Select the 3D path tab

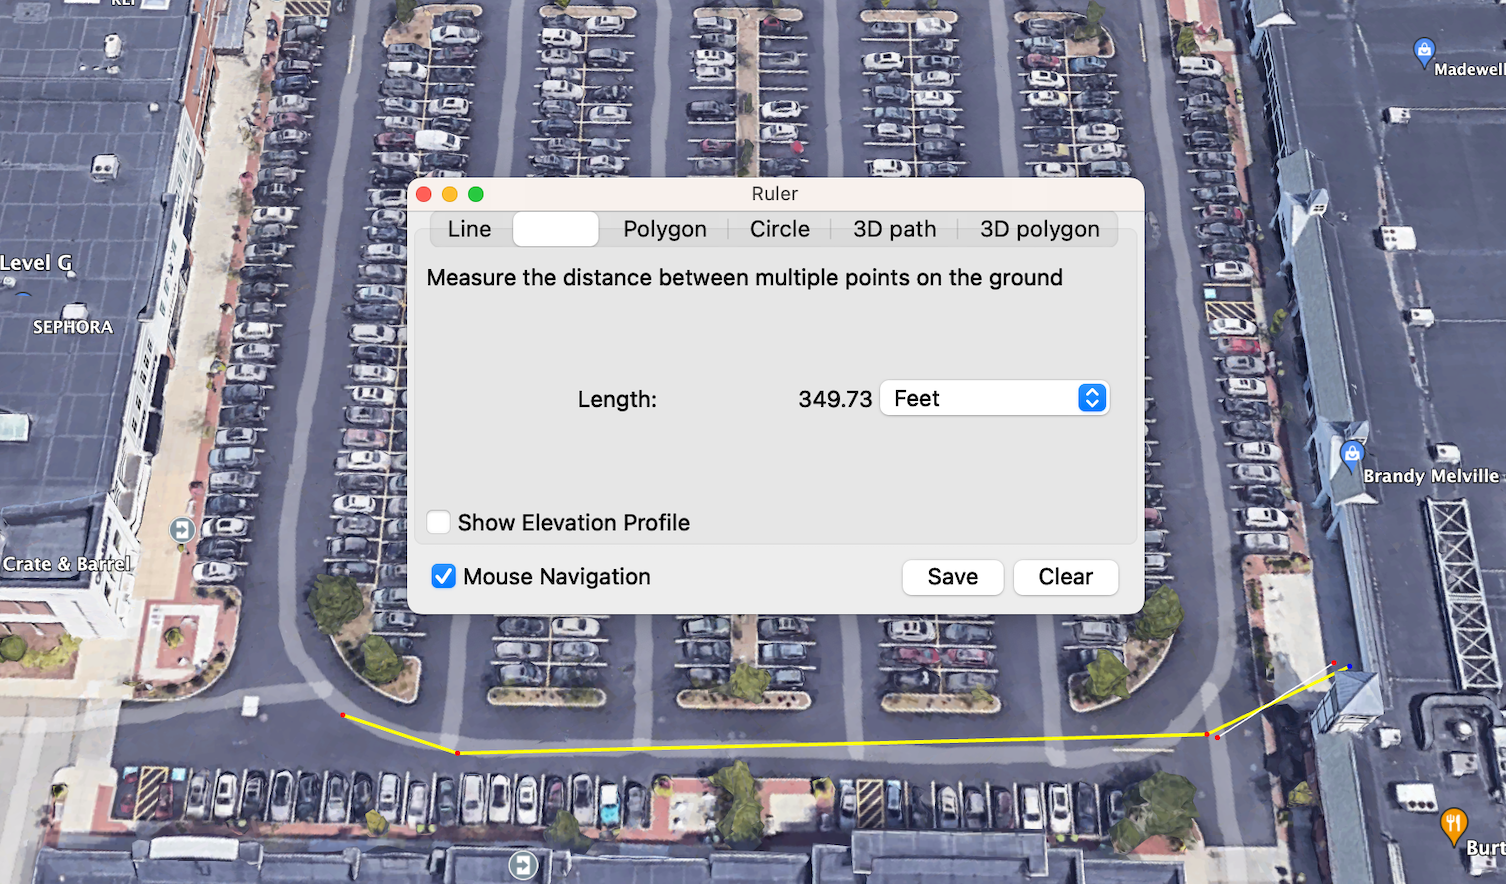894,229
